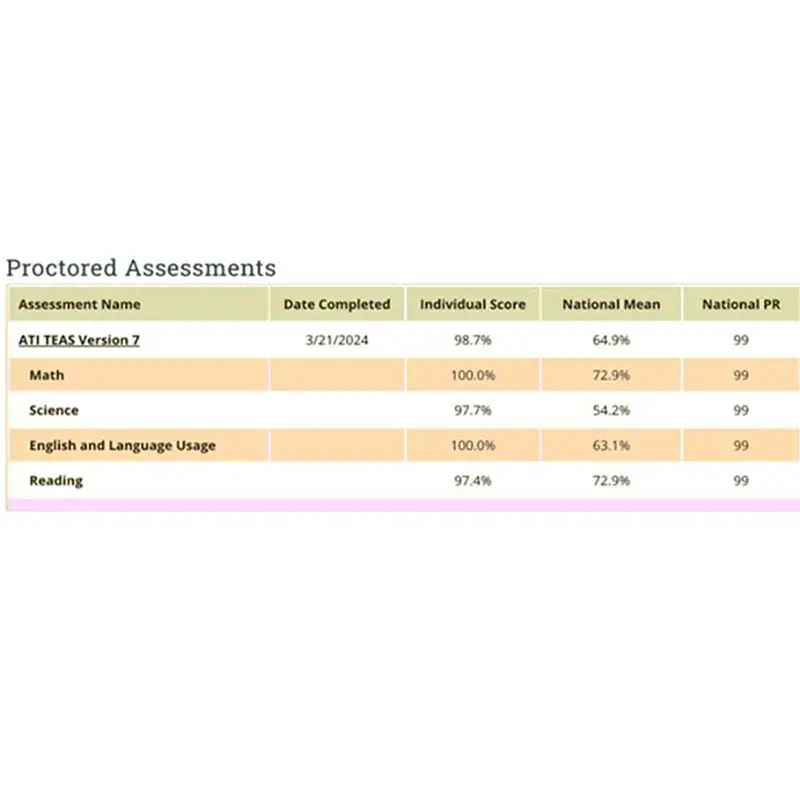
Task: Click the National PR value 99 for Math
Action: click(740, 375)
